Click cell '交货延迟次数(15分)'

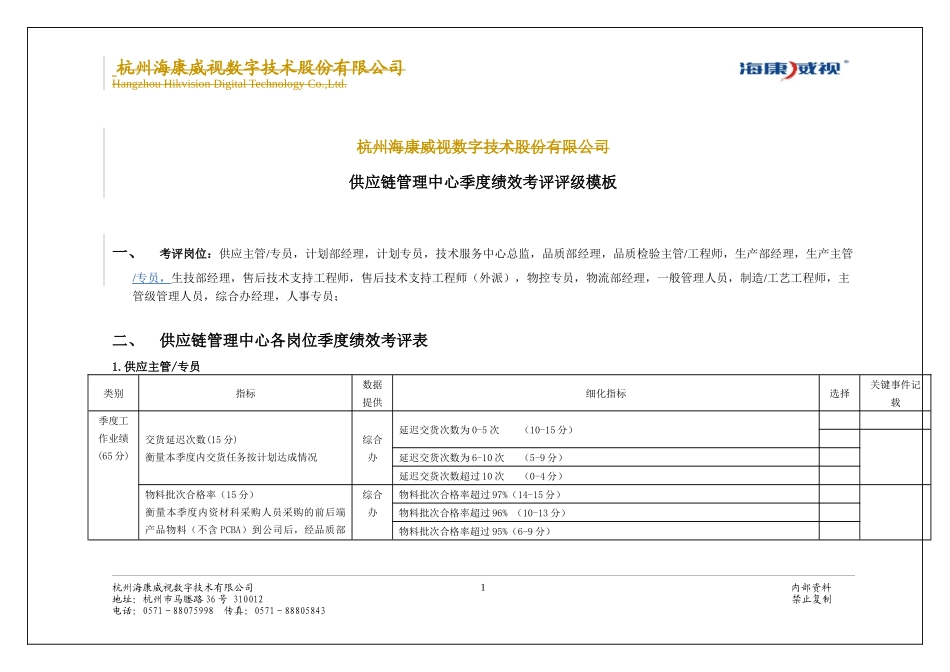pyautogui.click(x=191, y=439)
